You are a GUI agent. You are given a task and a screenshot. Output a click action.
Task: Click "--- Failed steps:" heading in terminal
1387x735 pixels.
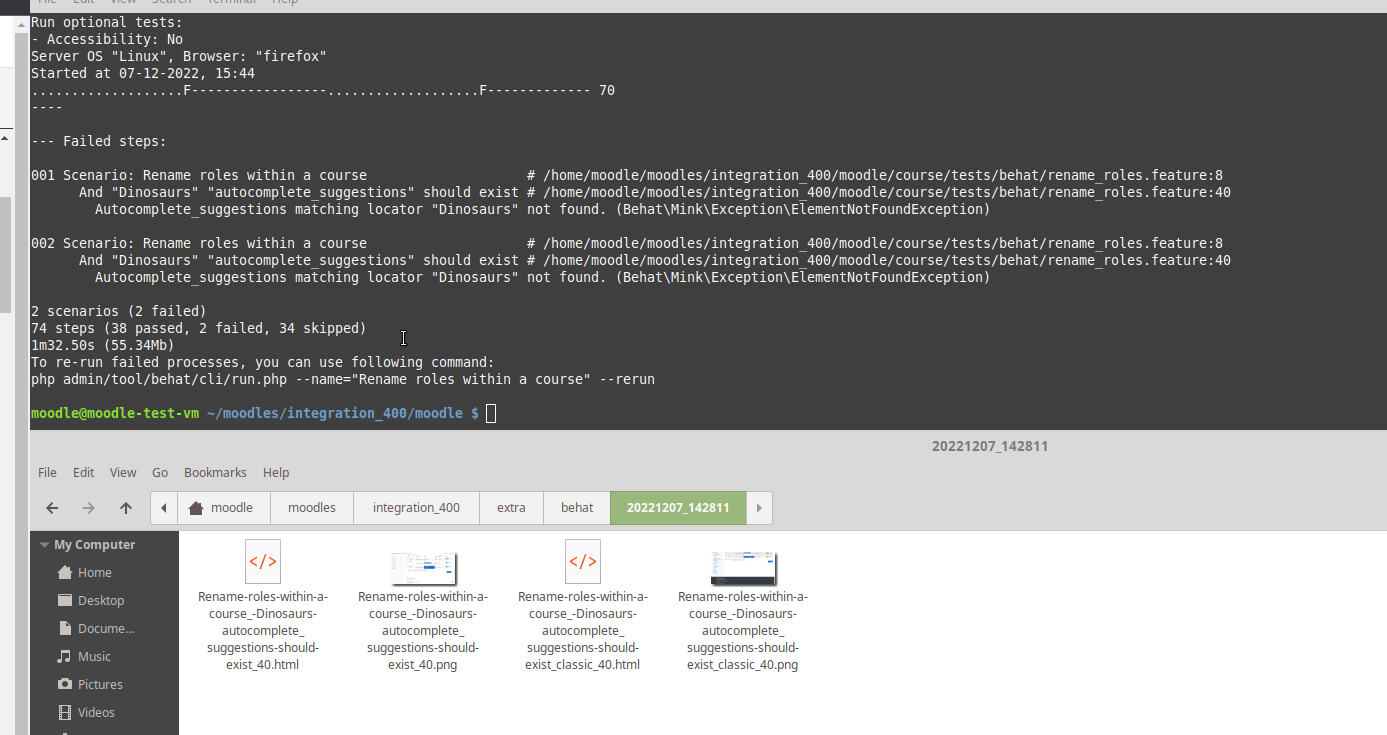click(x=99, y=141)
